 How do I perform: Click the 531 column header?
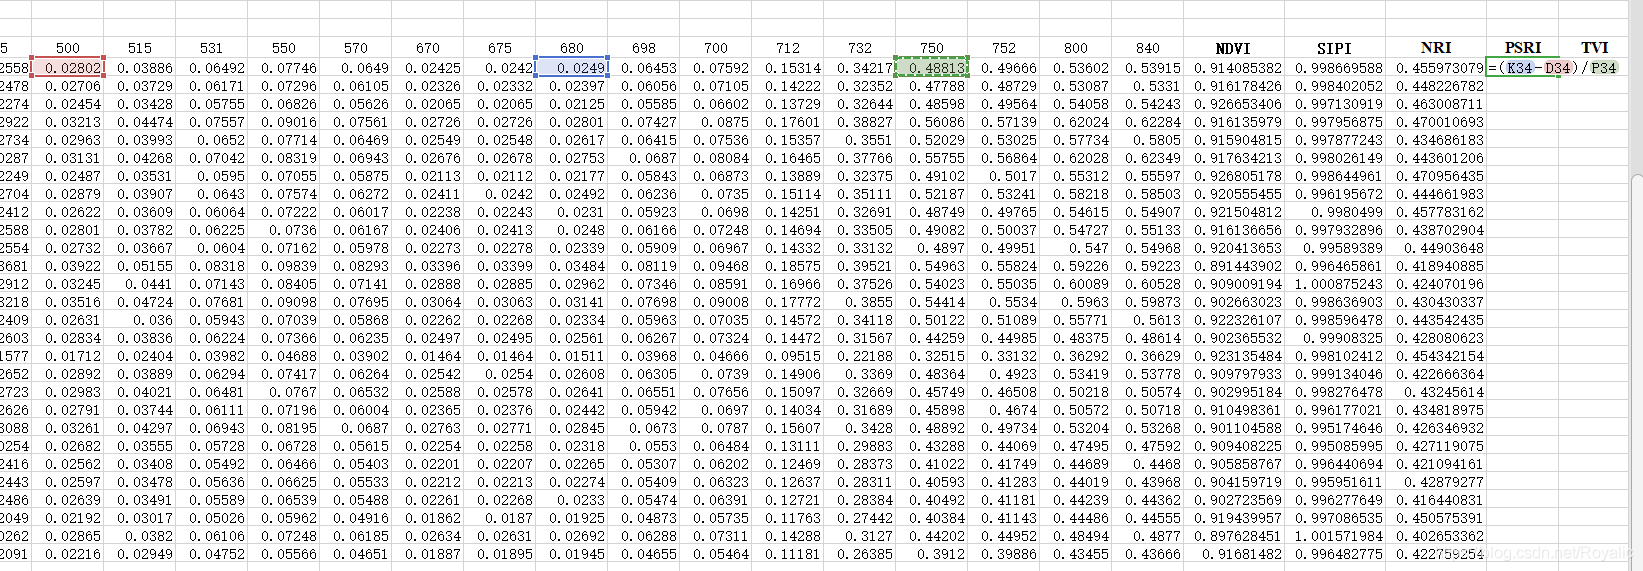coord(211,48)
